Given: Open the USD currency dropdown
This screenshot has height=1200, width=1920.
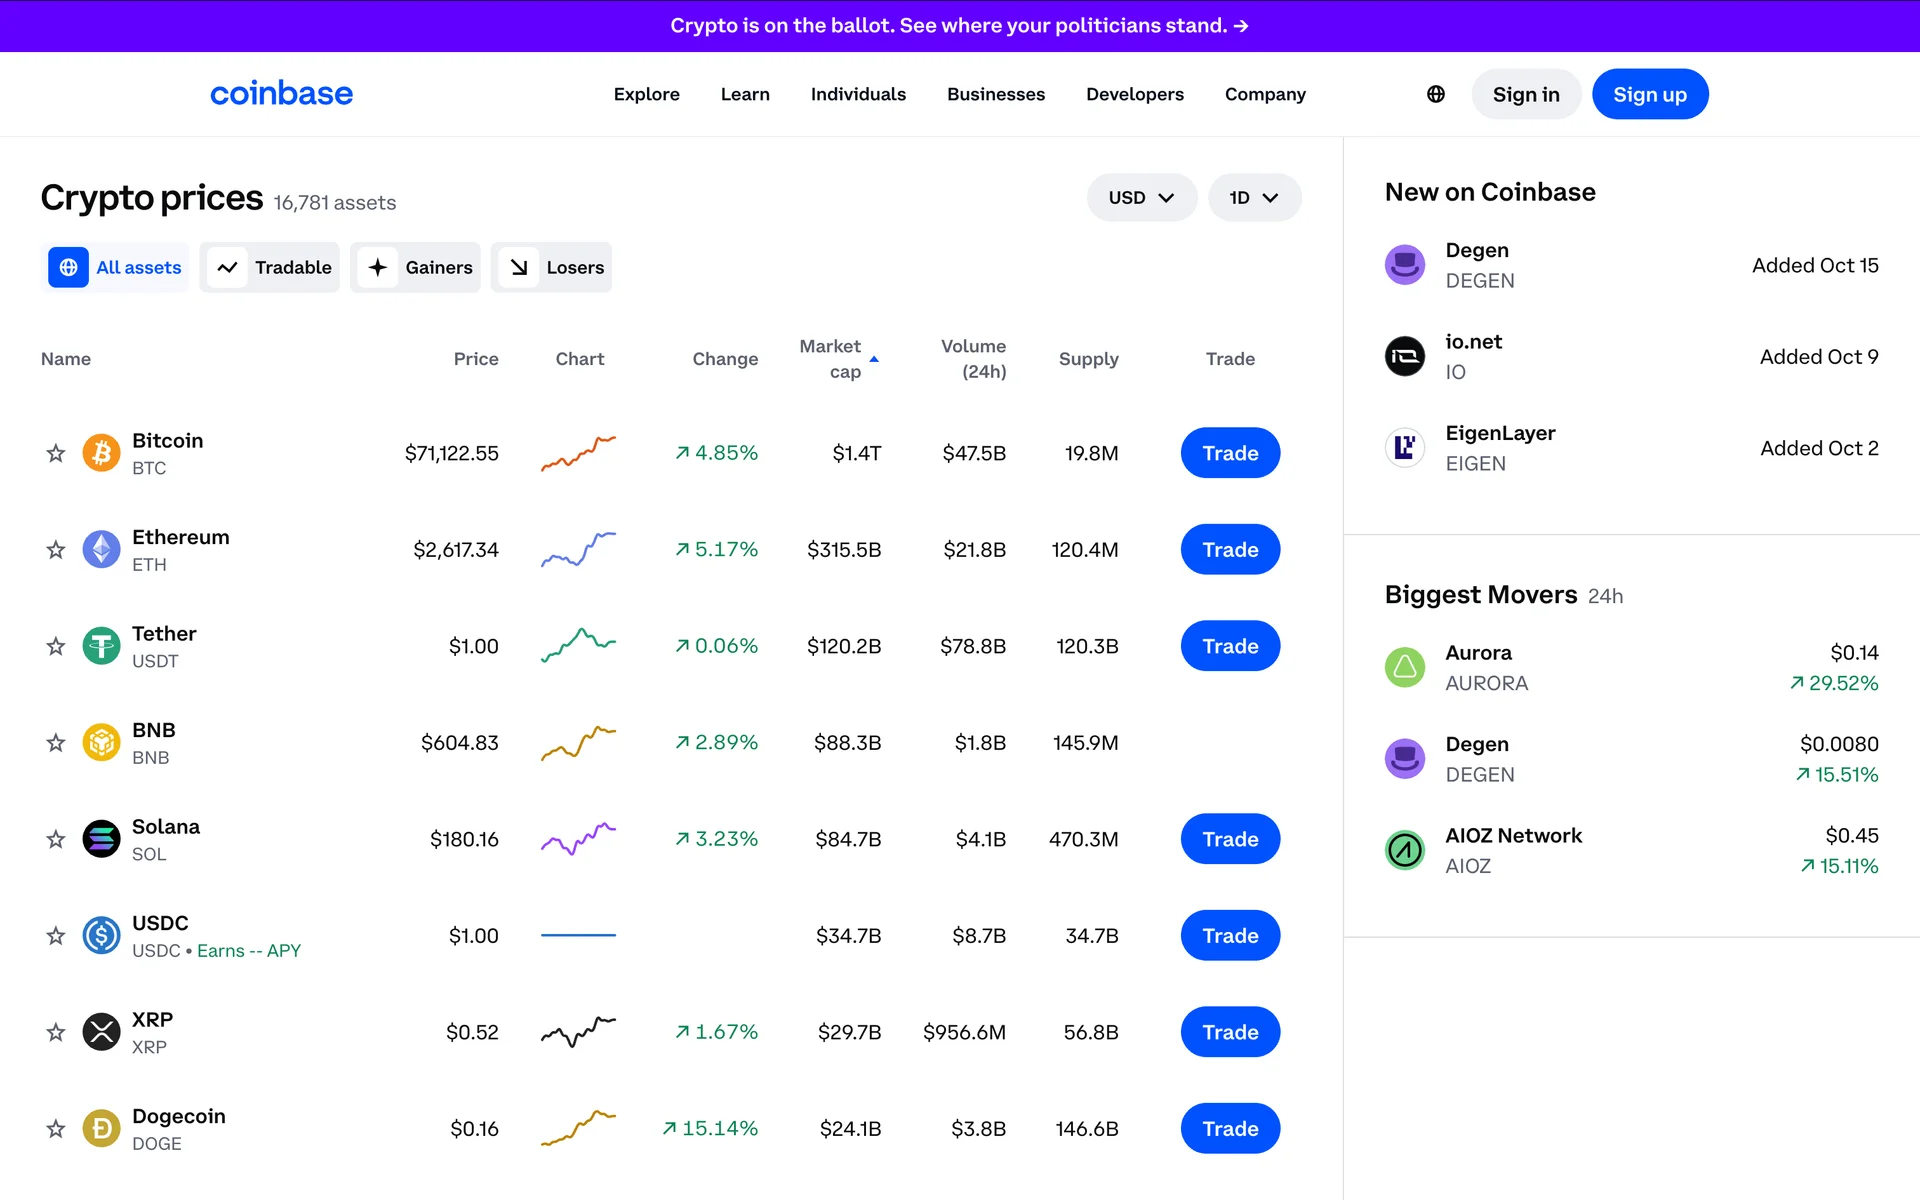Looking at the screenshot, I should [x=1141, y=197].
